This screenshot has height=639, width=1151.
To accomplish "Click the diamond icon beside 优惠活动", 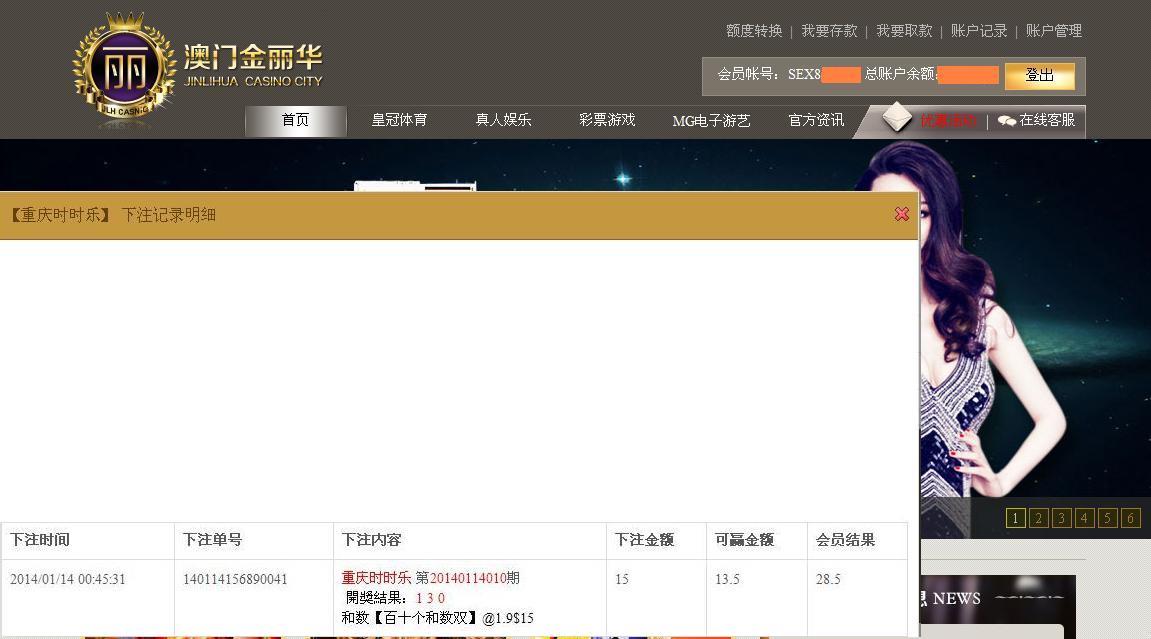I will (896, 118).
